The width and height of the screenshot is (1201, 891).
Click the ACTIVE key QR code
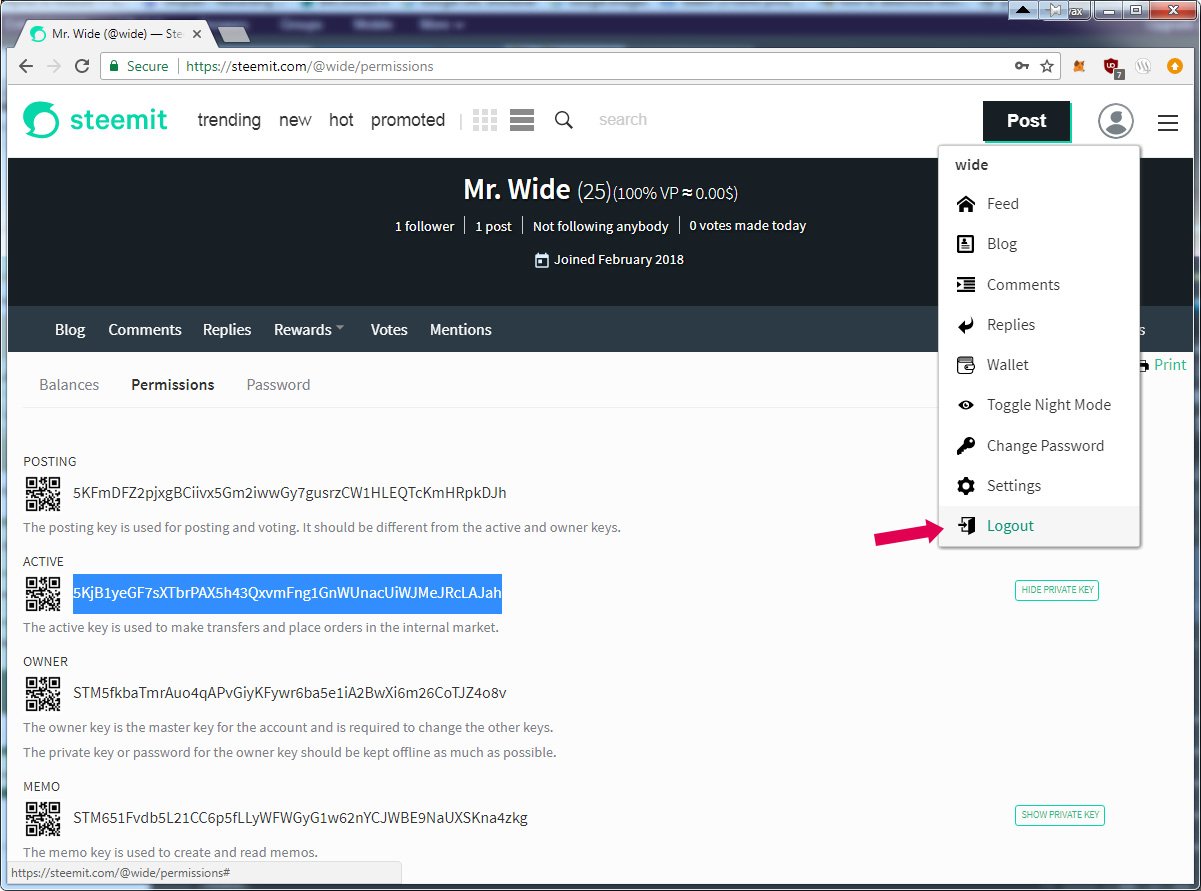pos(42,594)
